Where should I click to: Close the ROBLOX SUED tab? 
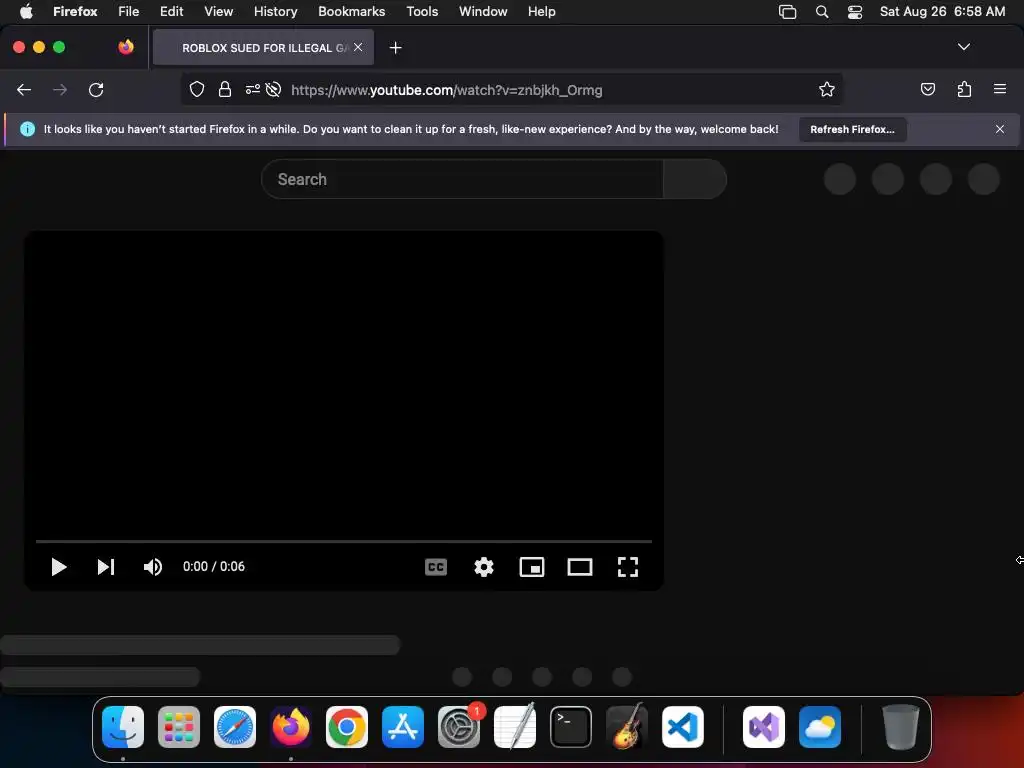tap(358, 47)
